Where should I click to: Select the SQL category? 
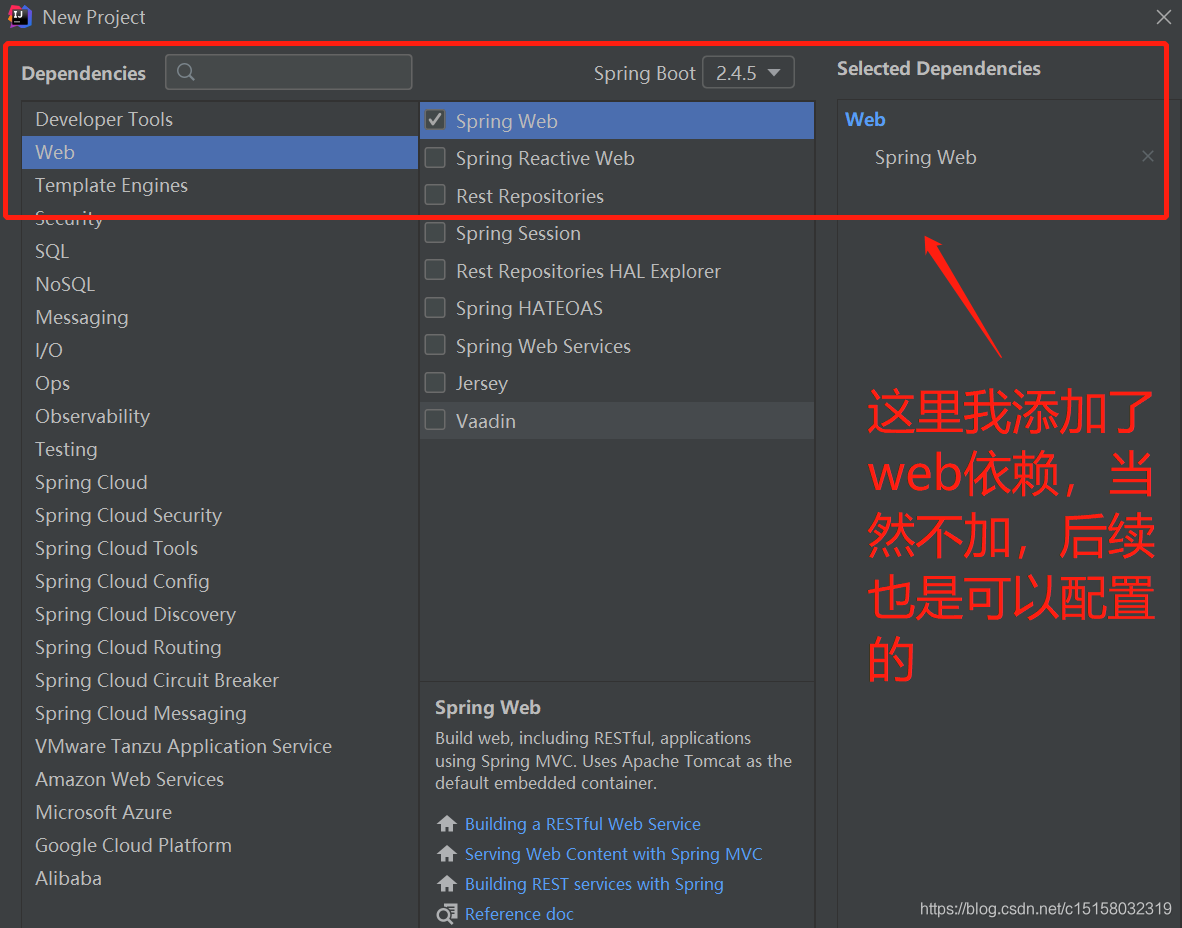click(x=219, y=251)
